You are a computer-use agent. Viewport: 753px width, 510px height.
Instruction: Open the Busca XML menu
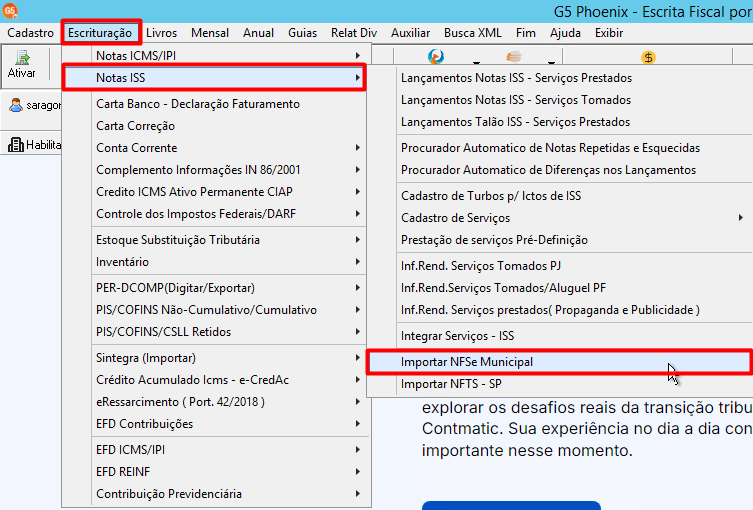point(473,33)
